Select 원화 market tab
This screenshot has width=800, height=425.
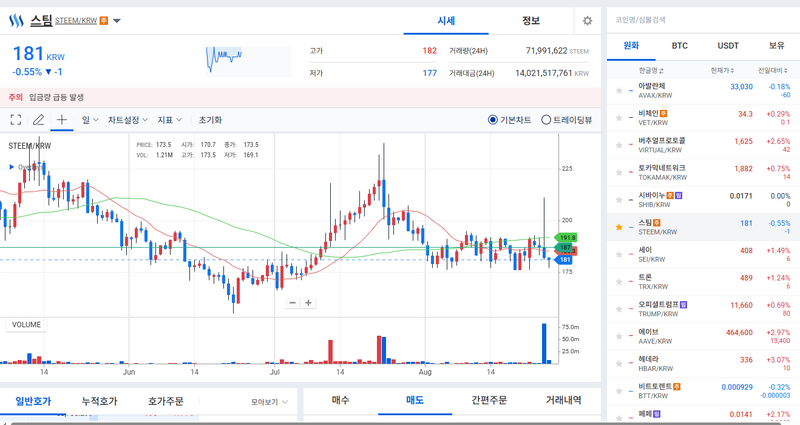pyautogui.click(x=631, y=46)
